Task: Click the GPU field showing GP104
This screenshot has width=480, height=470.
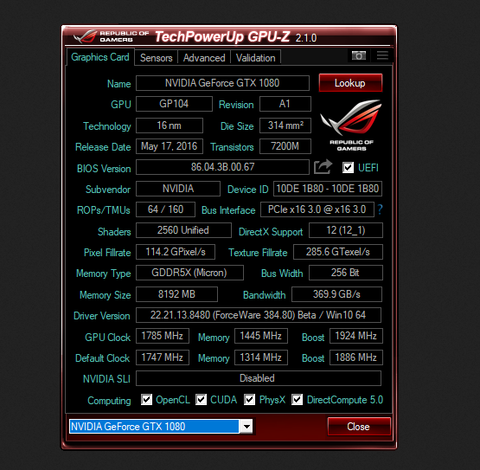Action: [174, 104]
